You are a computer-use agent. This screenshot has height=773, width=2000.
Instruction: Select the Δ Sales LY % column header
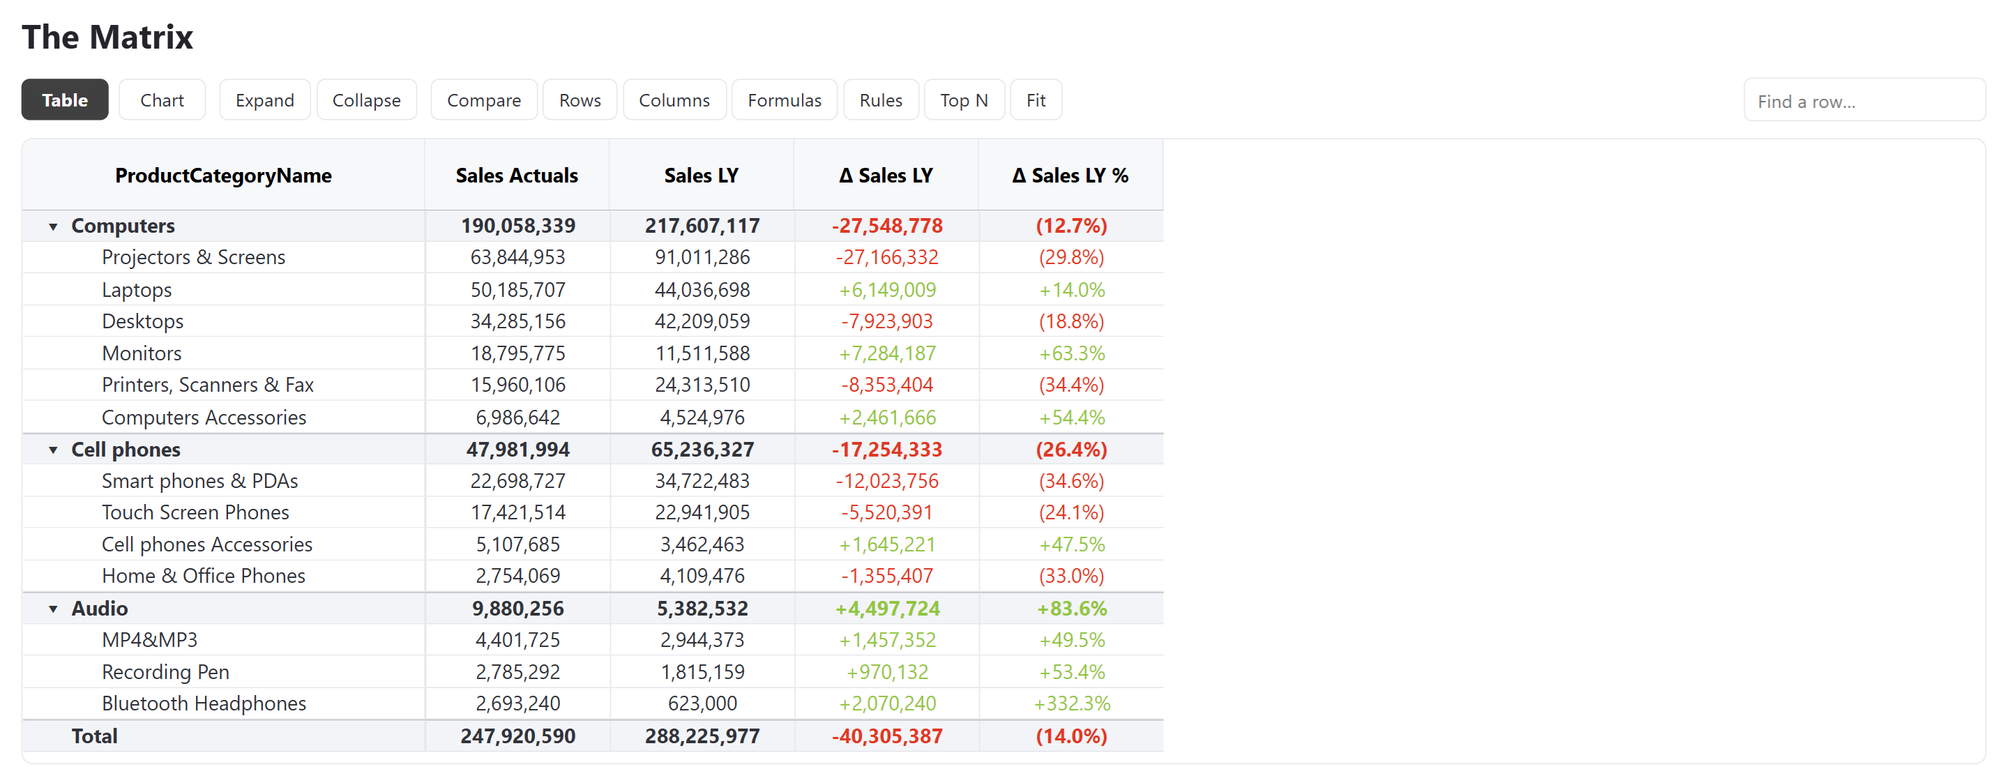pyautogui.click(x=1070, y=176)
